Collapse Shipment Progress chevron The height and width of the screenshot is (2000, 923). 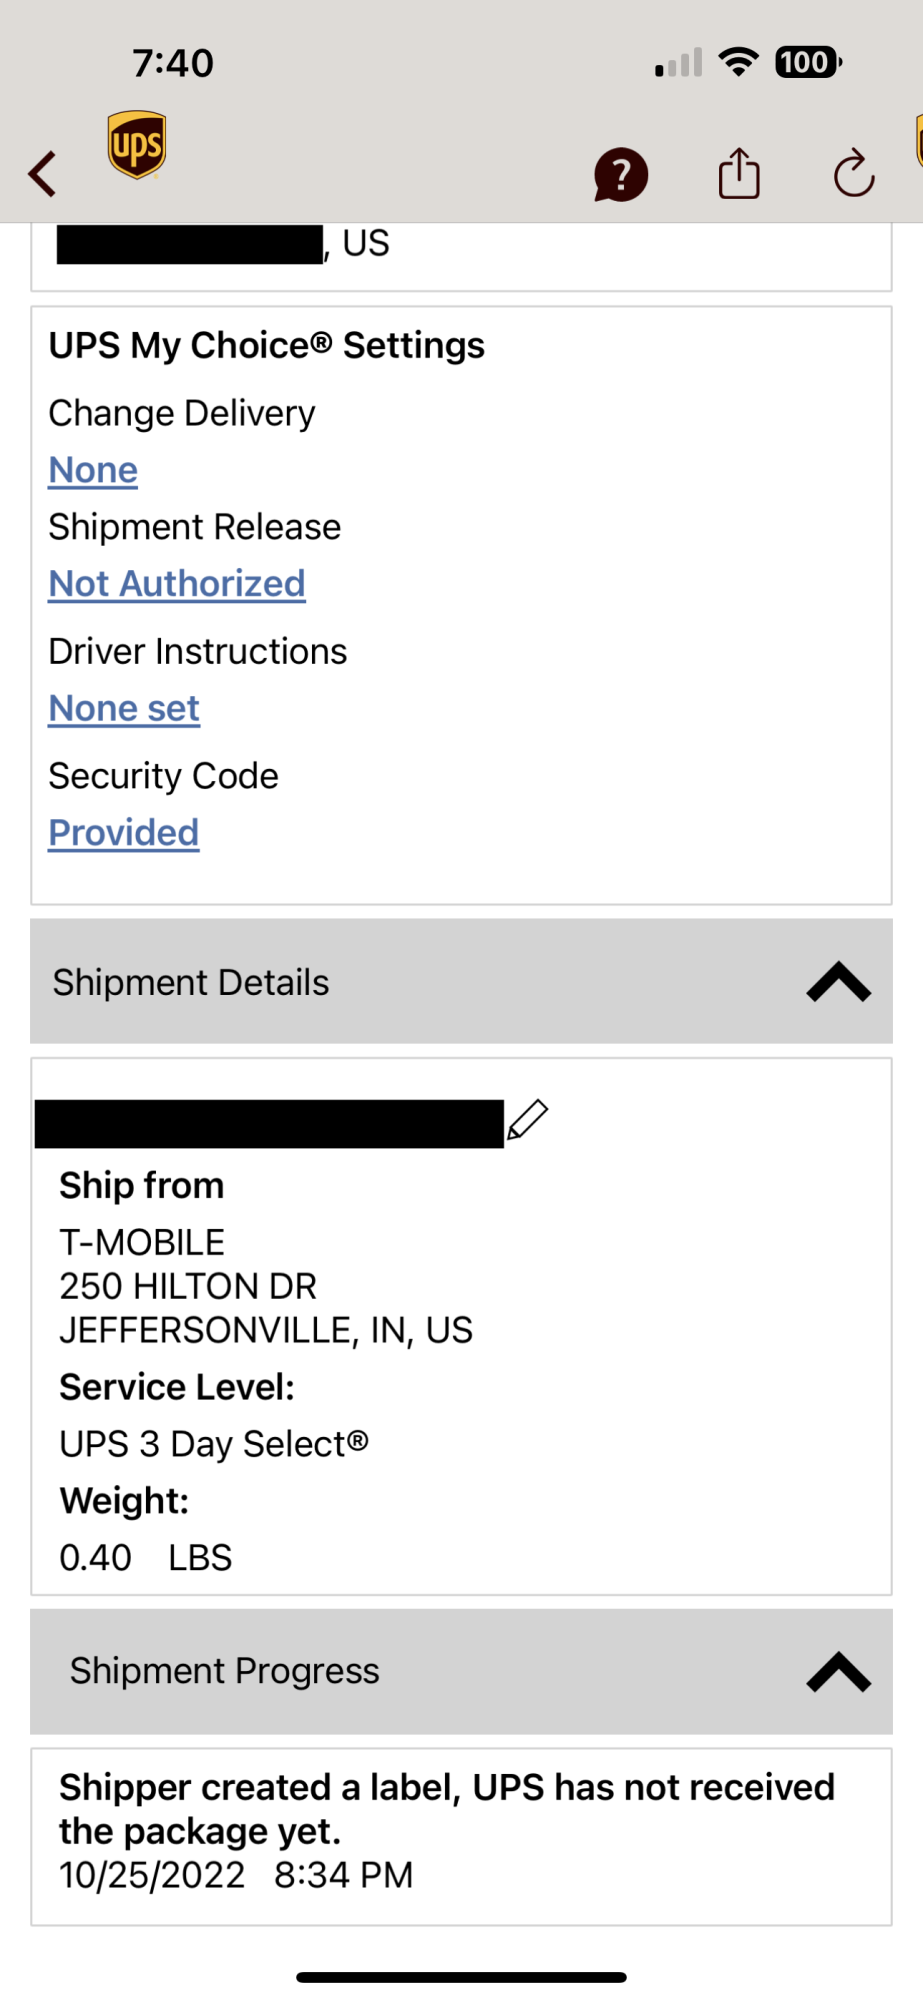tap(838, 1671)
